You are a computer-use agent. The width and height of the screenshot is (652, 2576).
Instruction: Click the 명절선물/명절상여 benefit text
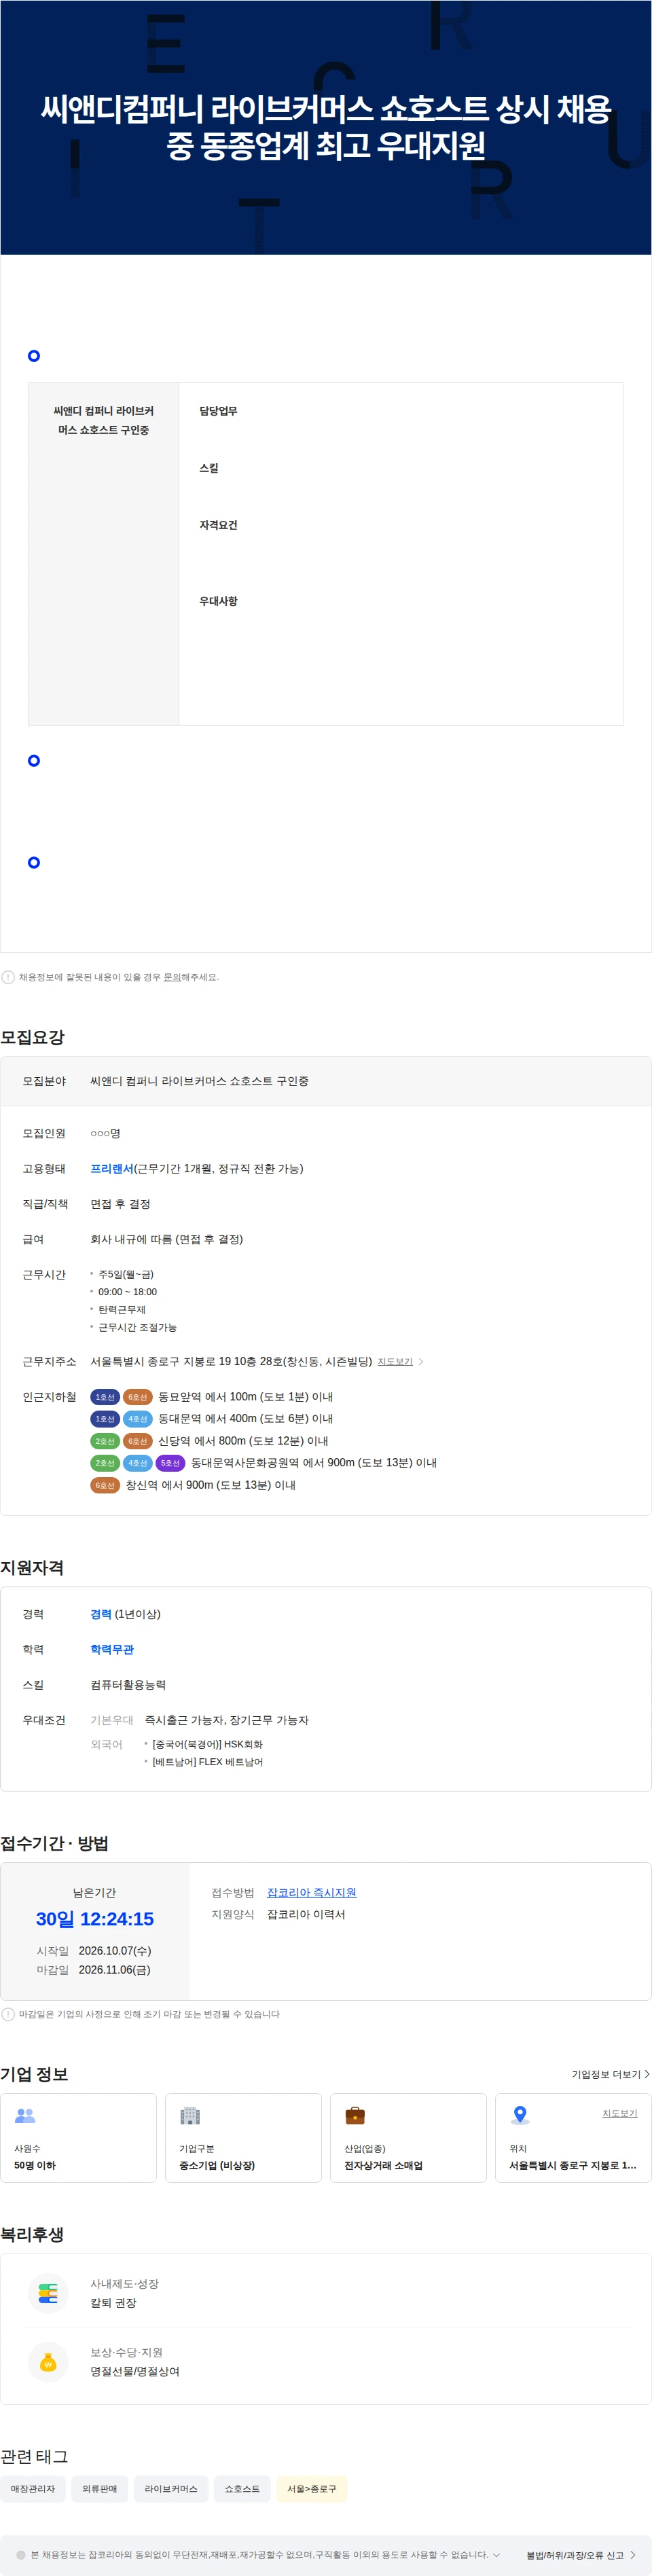135,2372
